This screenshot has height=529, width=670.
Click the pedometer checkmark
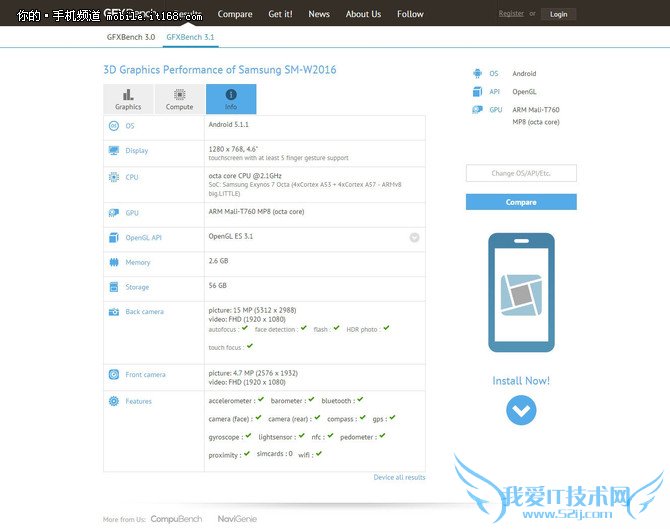click(382, 435)
